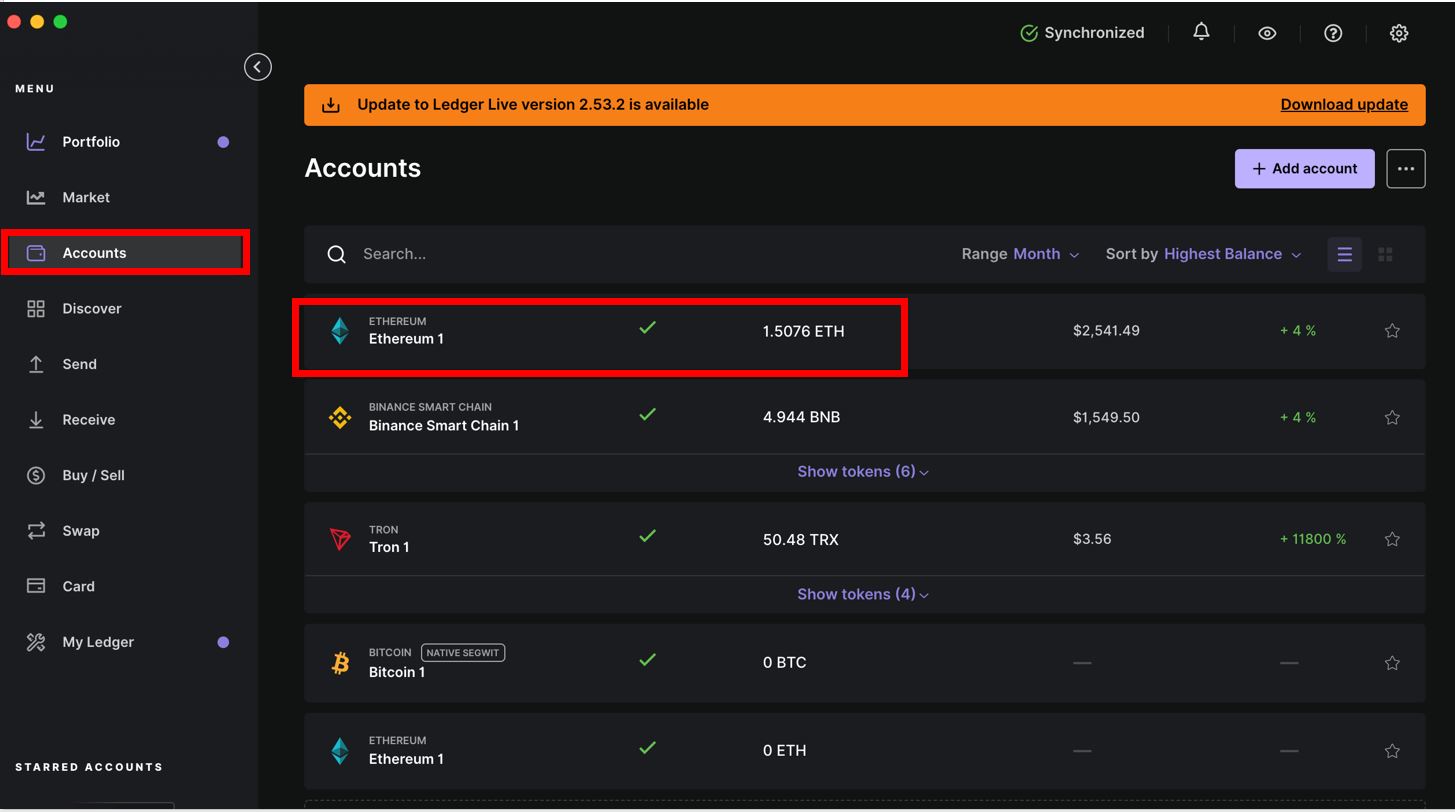Click Ethereum icon of 0 ETH account
The width and height of the screenshot is (1455, 812).
tap(340, 751)
